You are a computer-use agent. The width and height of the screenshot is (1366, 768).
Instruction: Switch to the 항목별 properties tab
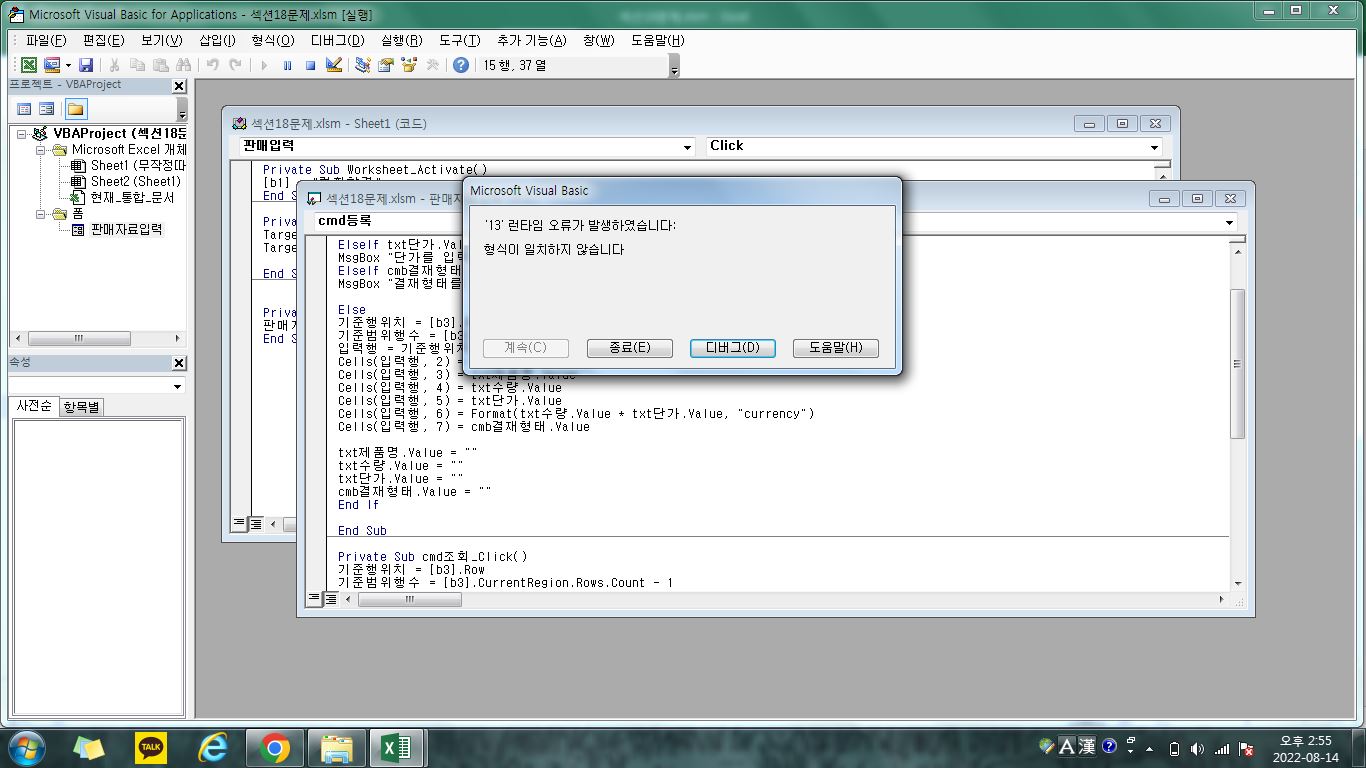(82, 407)
